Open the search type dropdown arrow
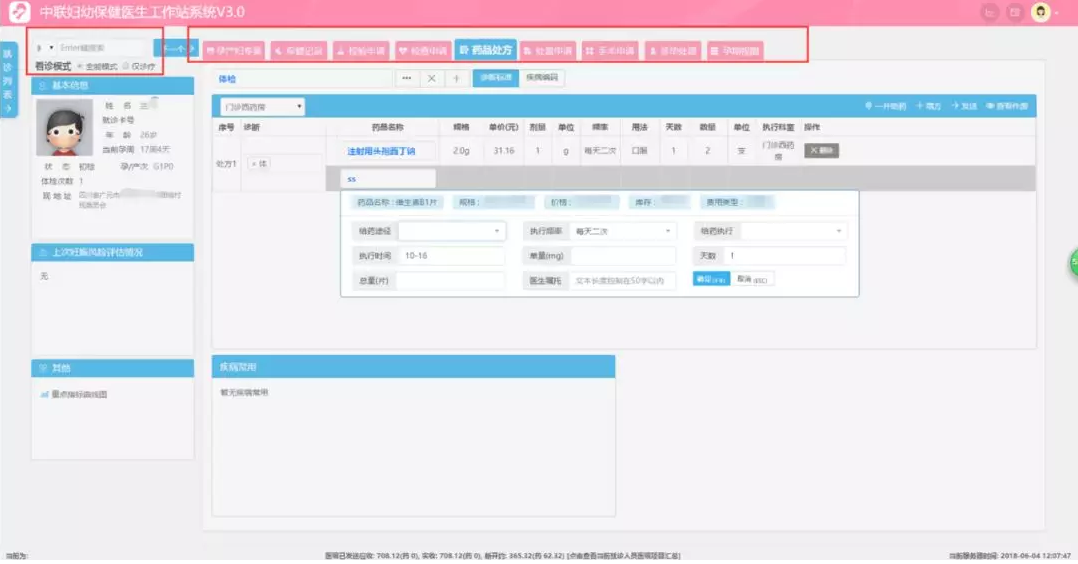The width and height of the screenshot is (1078, 564). (x=51, y=47)
